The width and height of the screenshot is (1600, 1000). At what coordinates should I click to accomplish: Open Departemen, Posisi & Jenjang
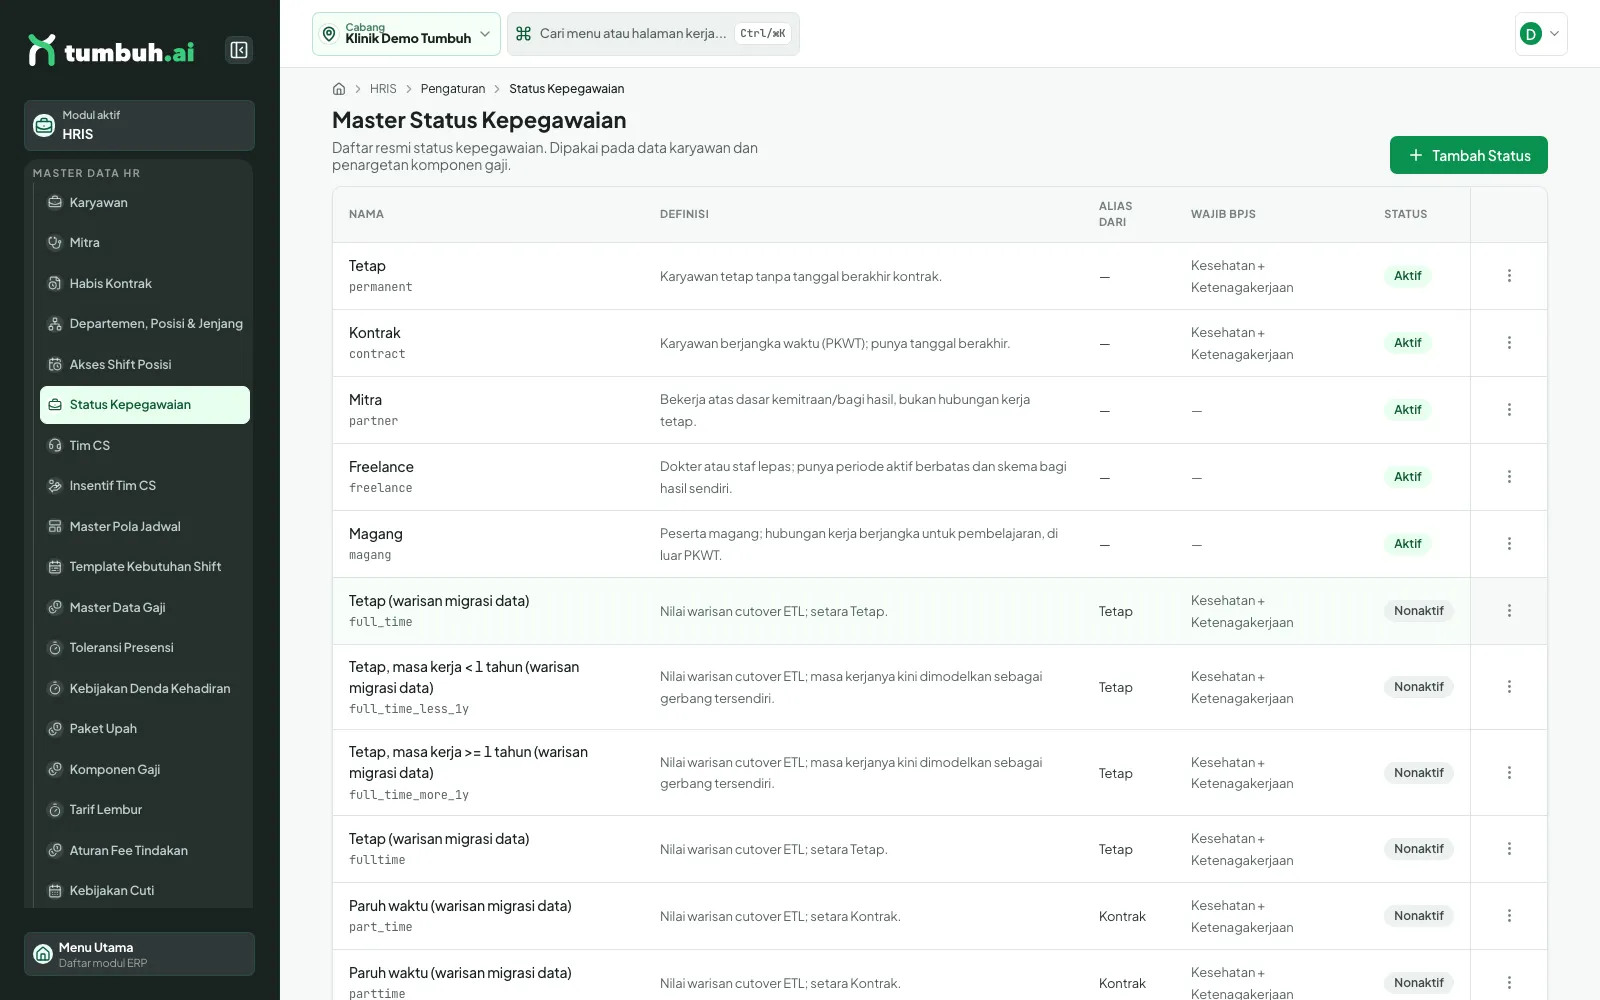click(145, 324)
